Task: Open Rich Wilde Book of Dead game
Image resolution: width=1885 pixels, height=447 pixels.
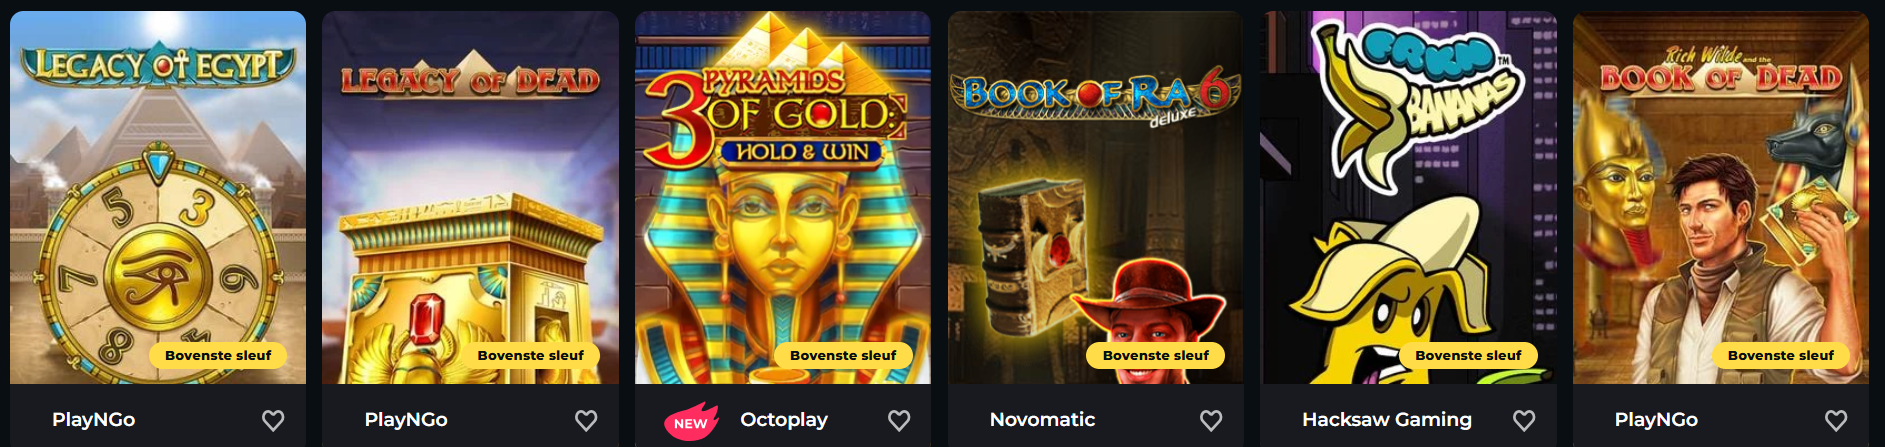Action: point(1721,198)
